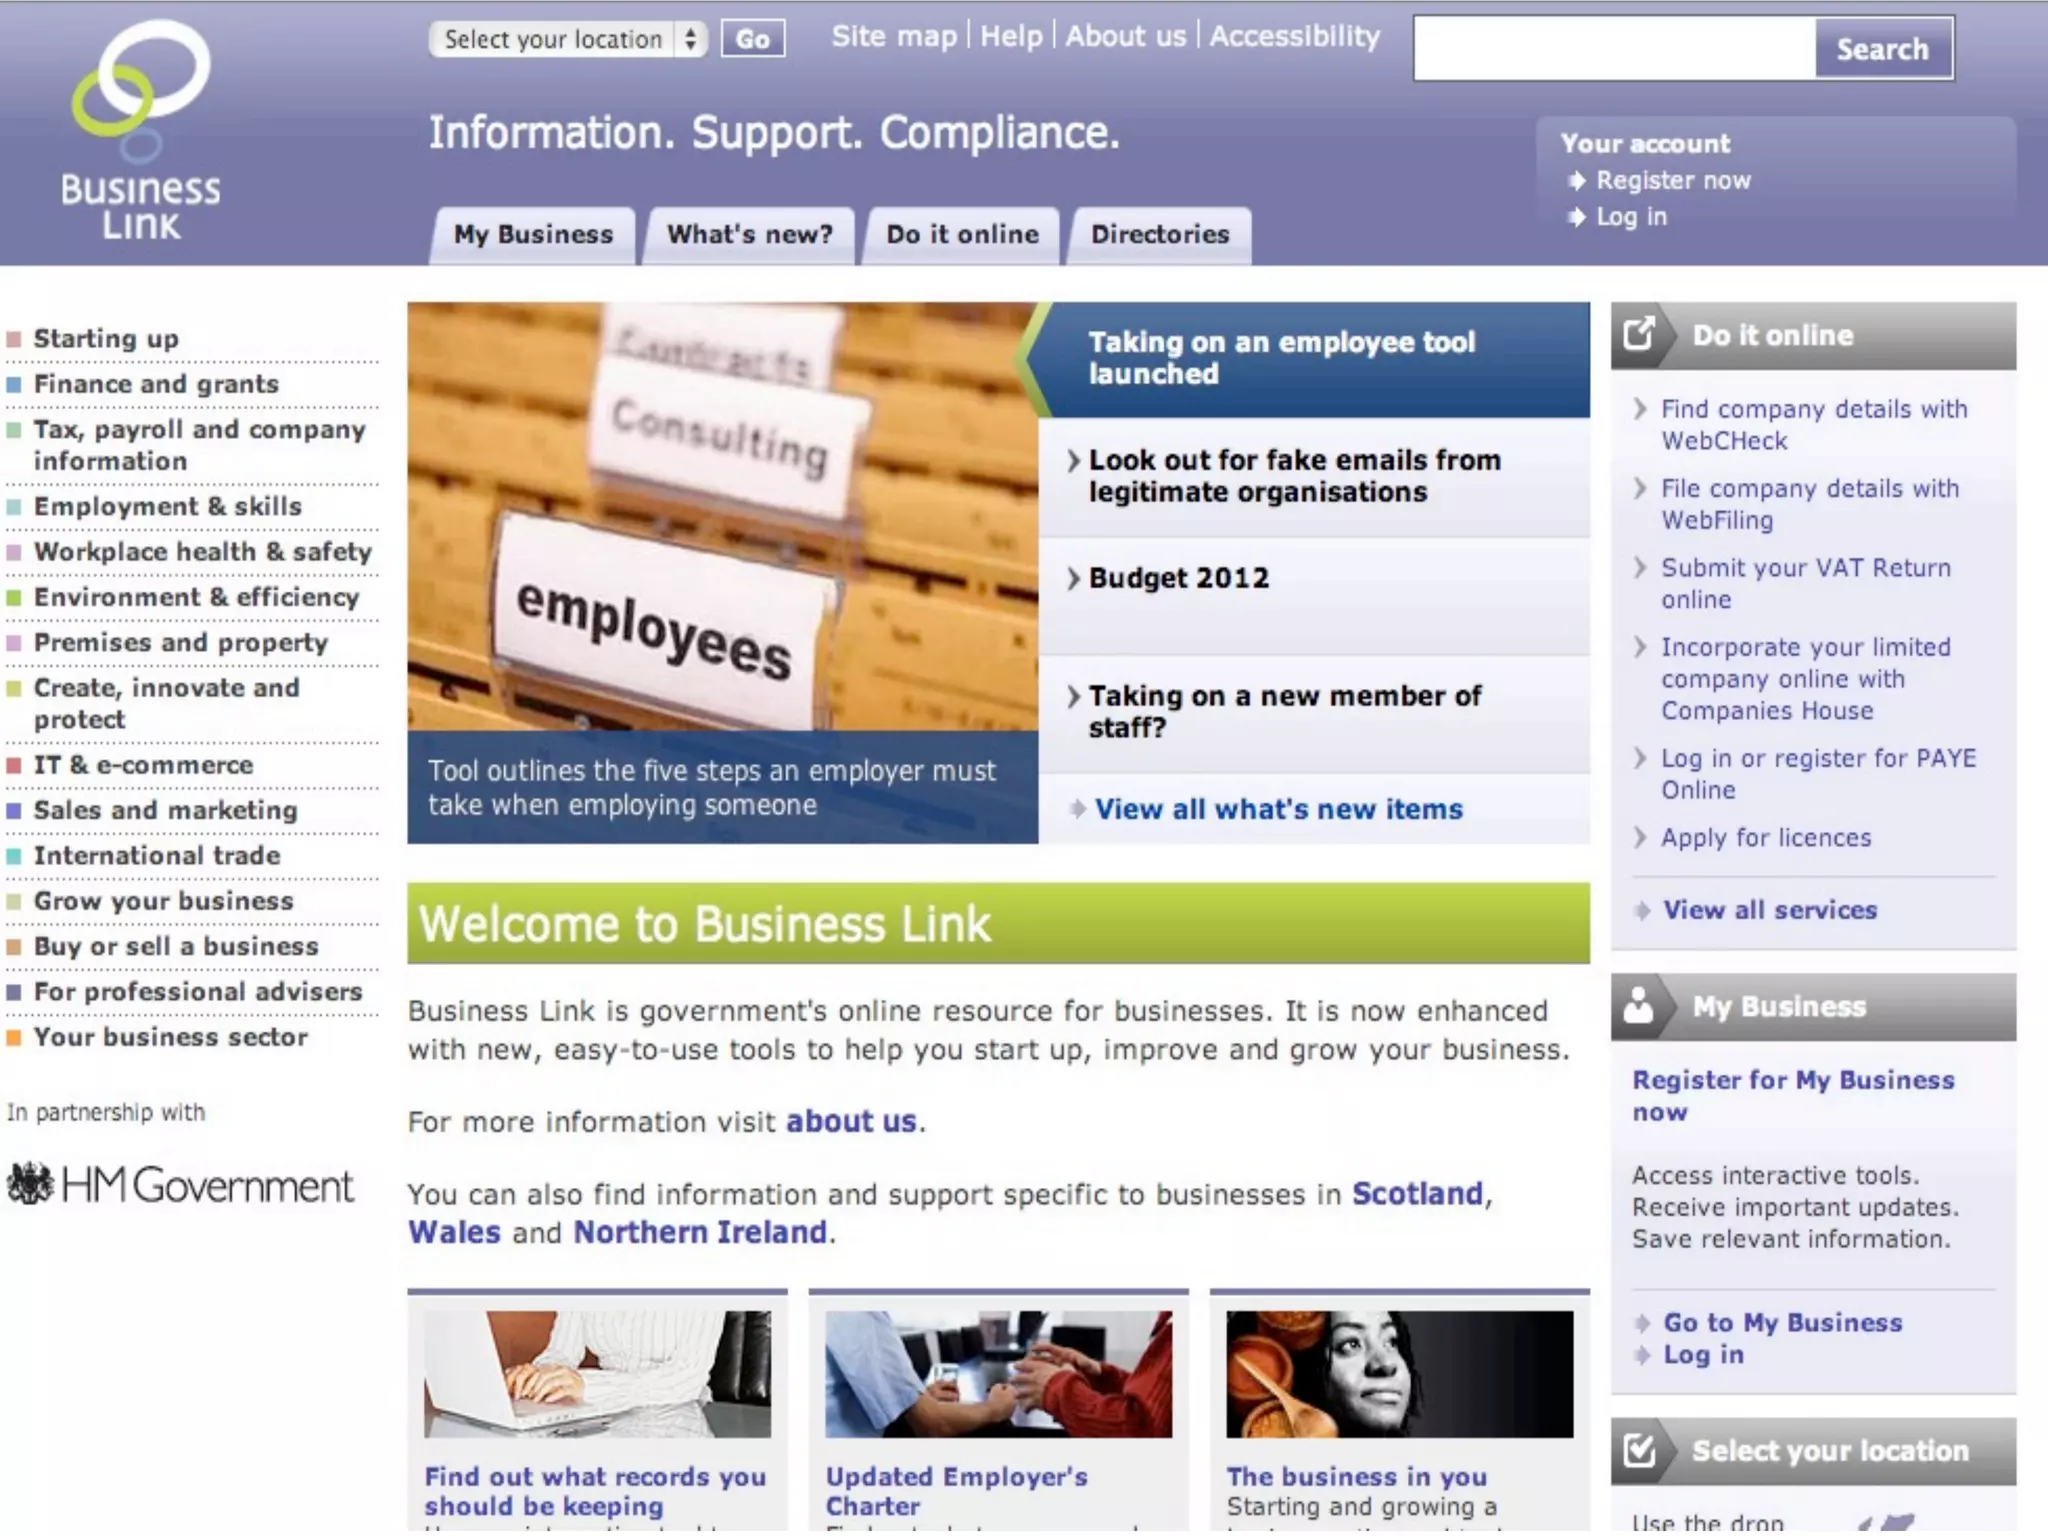Open the Select your location dropdown
The image size is (2048, 1536).
(x=568, y=39)
